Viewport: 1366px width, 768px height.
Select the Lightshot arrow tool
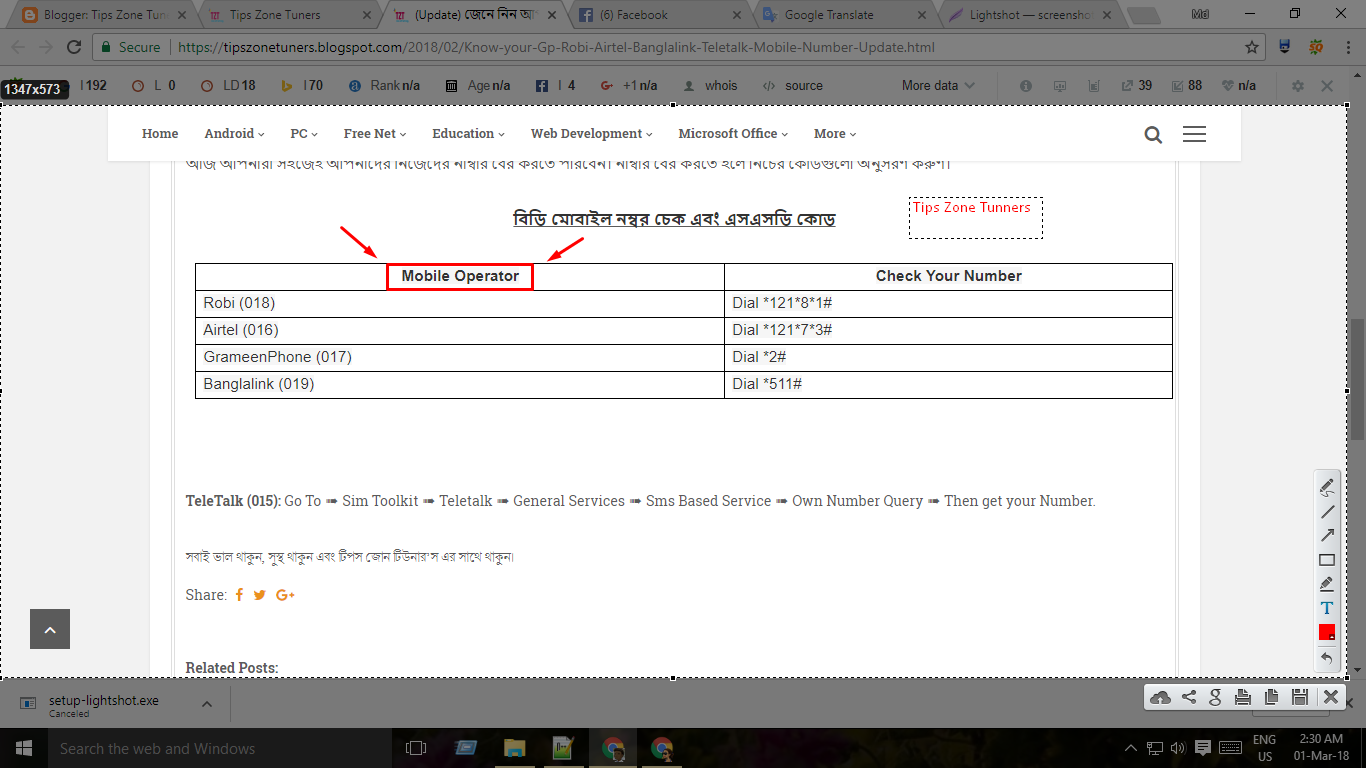tap(1327, 535)
